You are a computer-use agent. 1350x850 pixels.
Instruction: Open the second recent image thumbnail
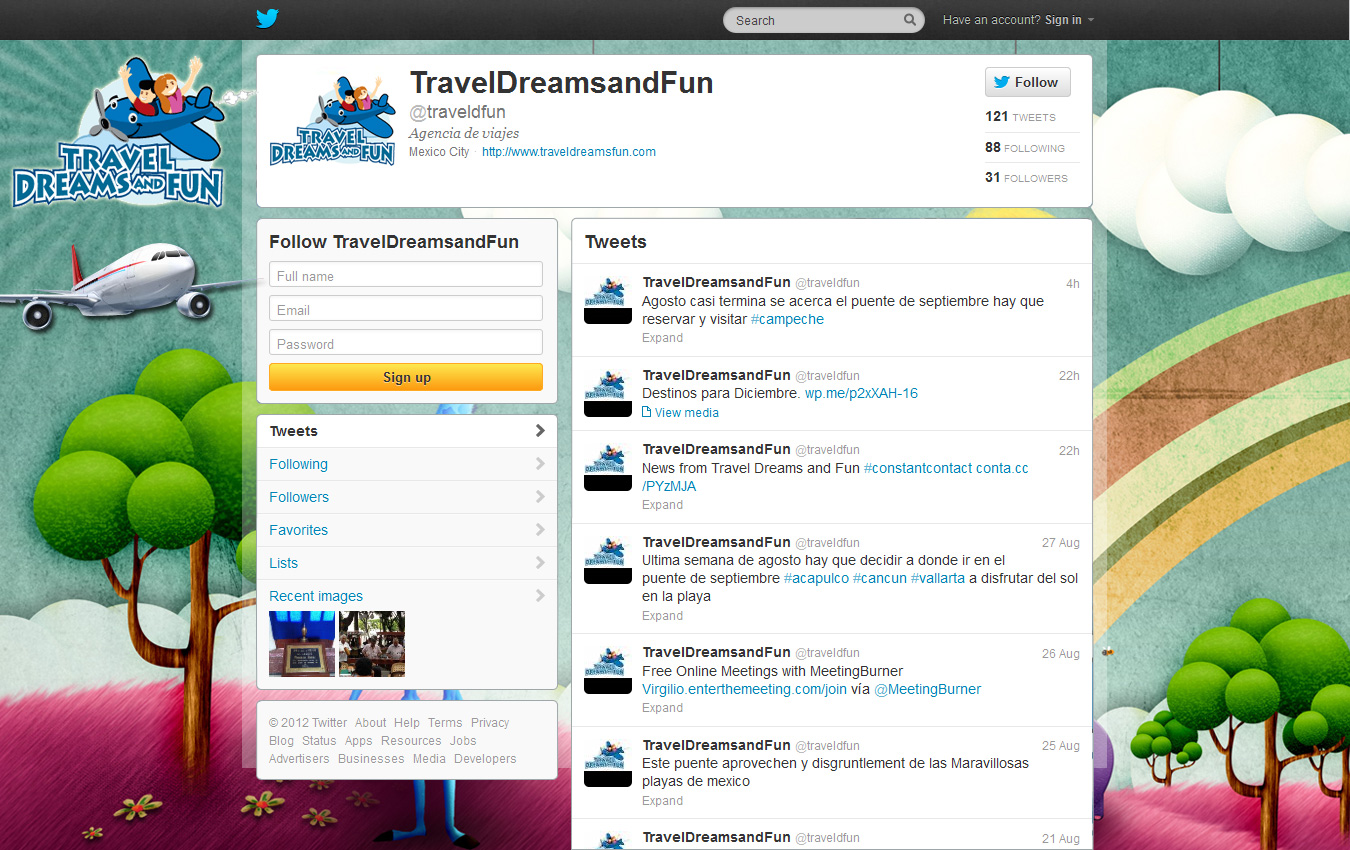pos(372,644)
